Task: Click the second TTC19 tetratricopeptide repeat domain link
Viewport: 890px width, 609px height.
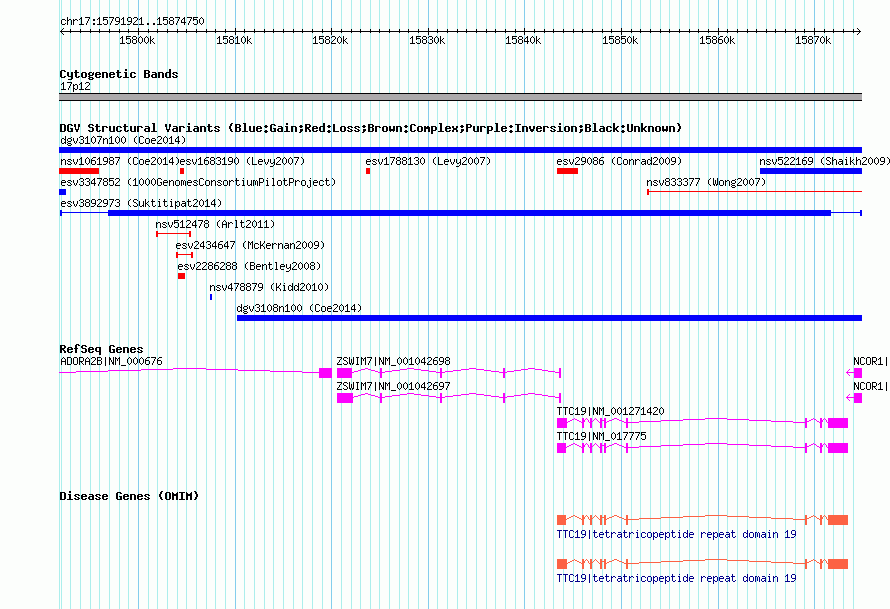Action: click(676, 578)
